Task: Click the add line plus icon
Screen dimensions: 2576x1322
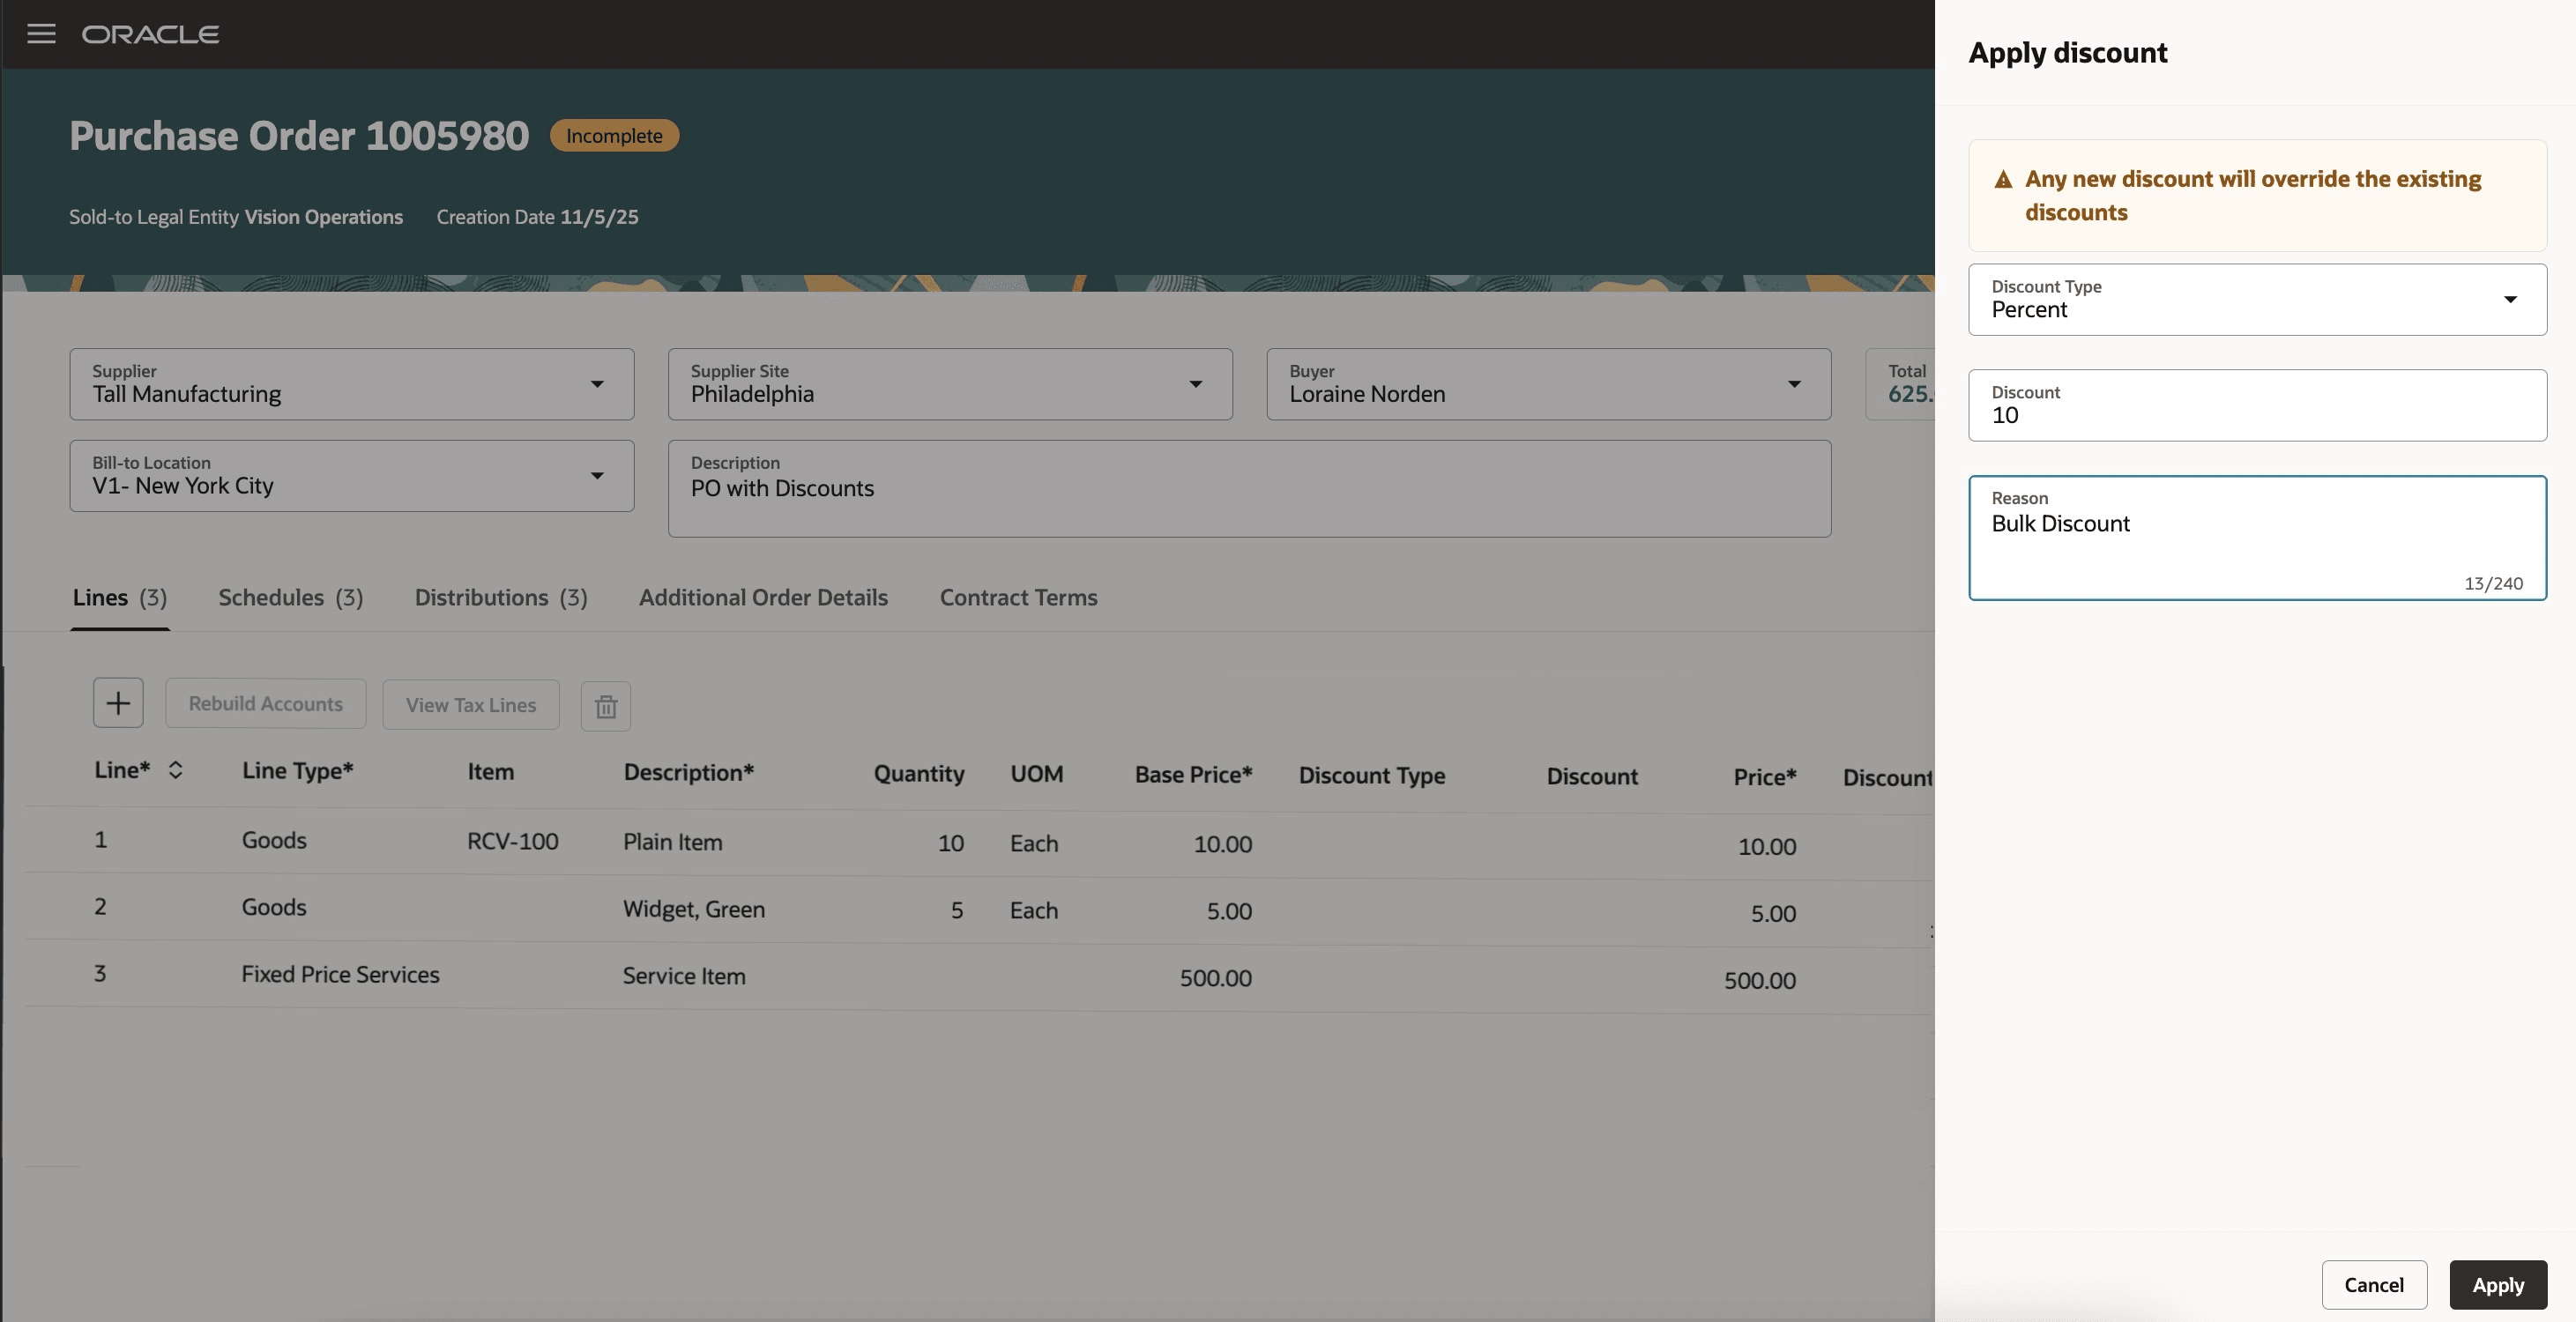Action: coord(118,703)
